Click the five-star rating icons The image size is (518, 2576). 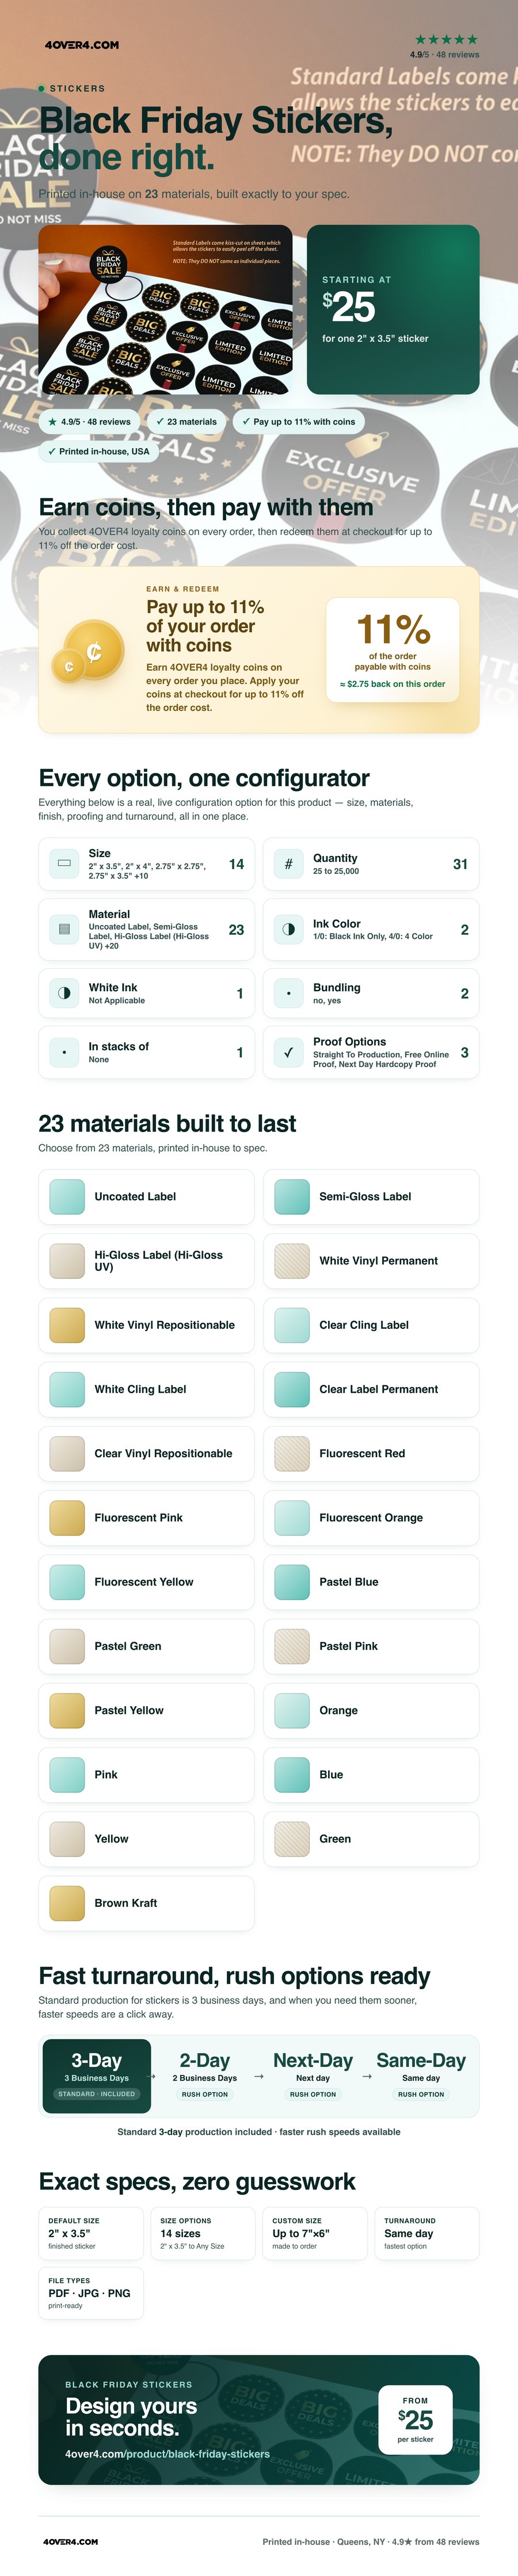pos(446,40)
